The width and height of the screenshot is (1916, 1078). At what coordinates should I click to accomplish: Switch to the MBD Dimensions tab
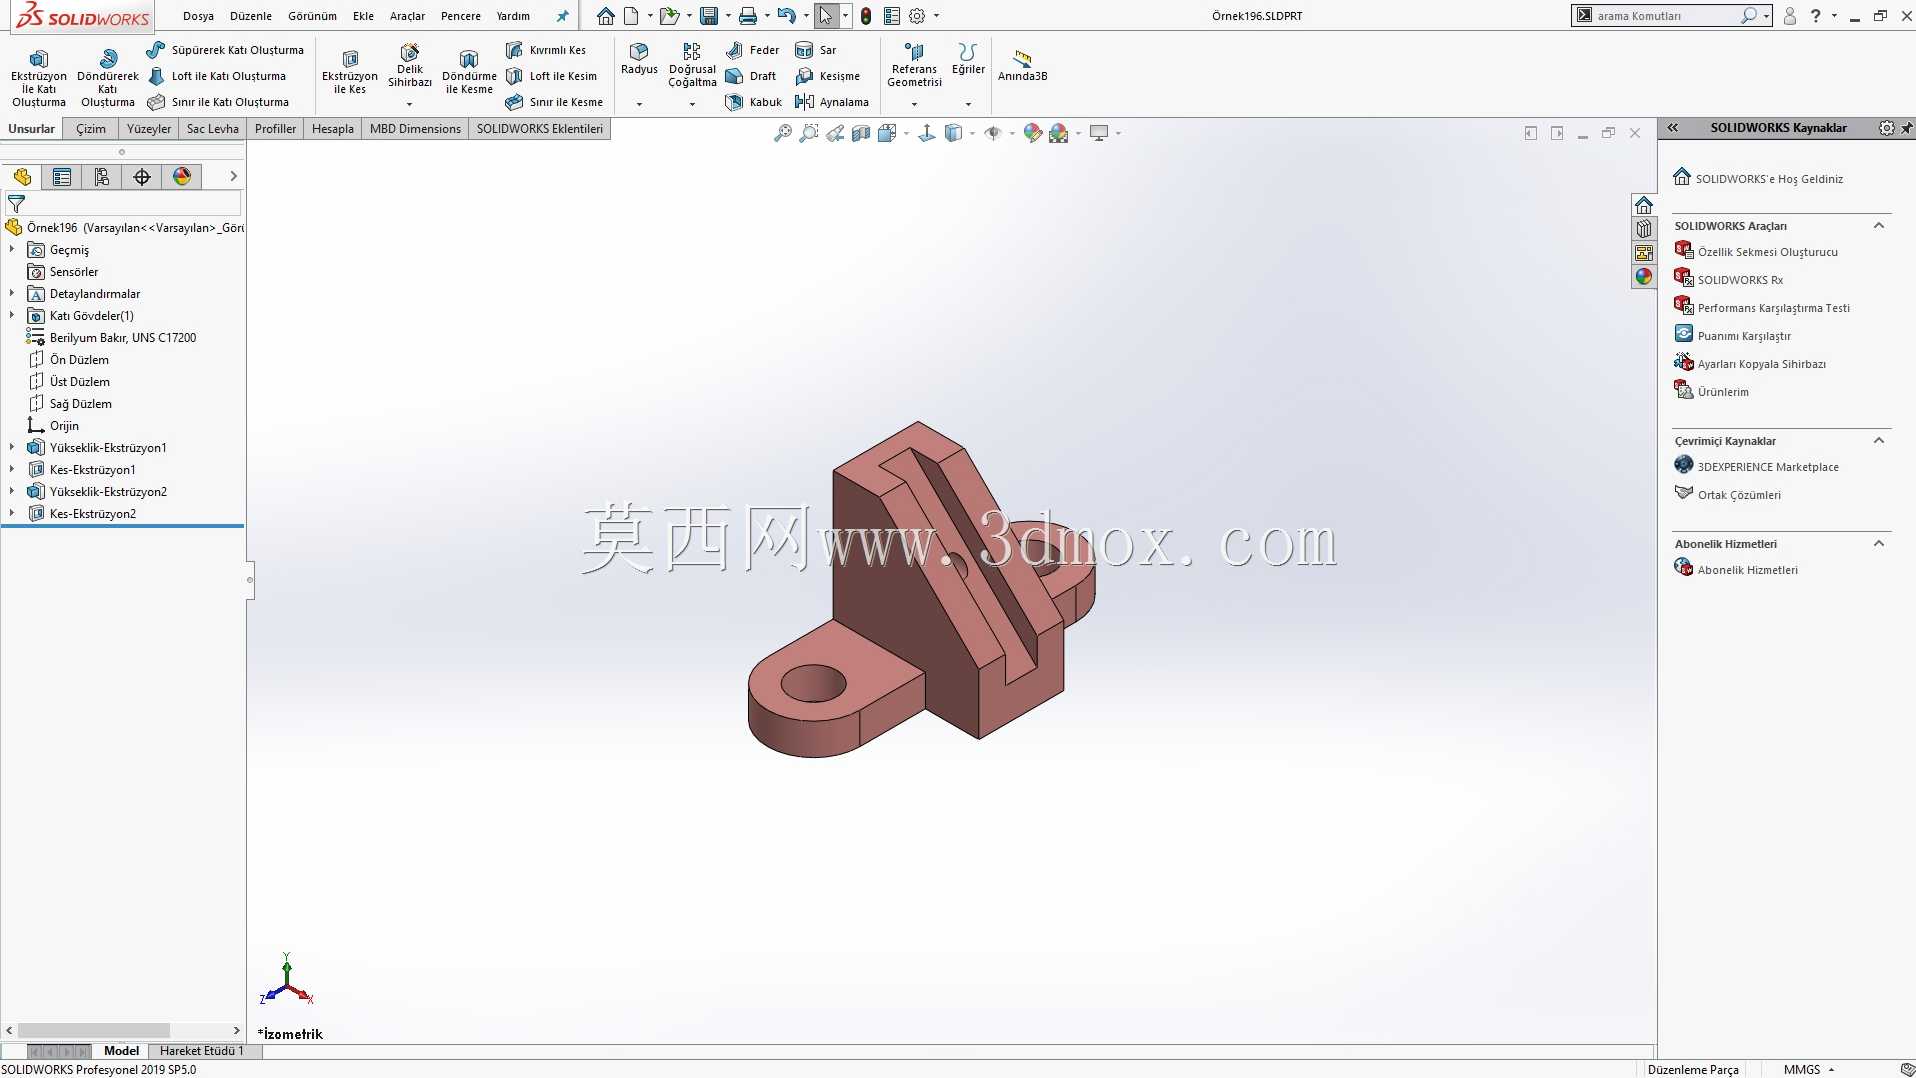click(415, 129)
